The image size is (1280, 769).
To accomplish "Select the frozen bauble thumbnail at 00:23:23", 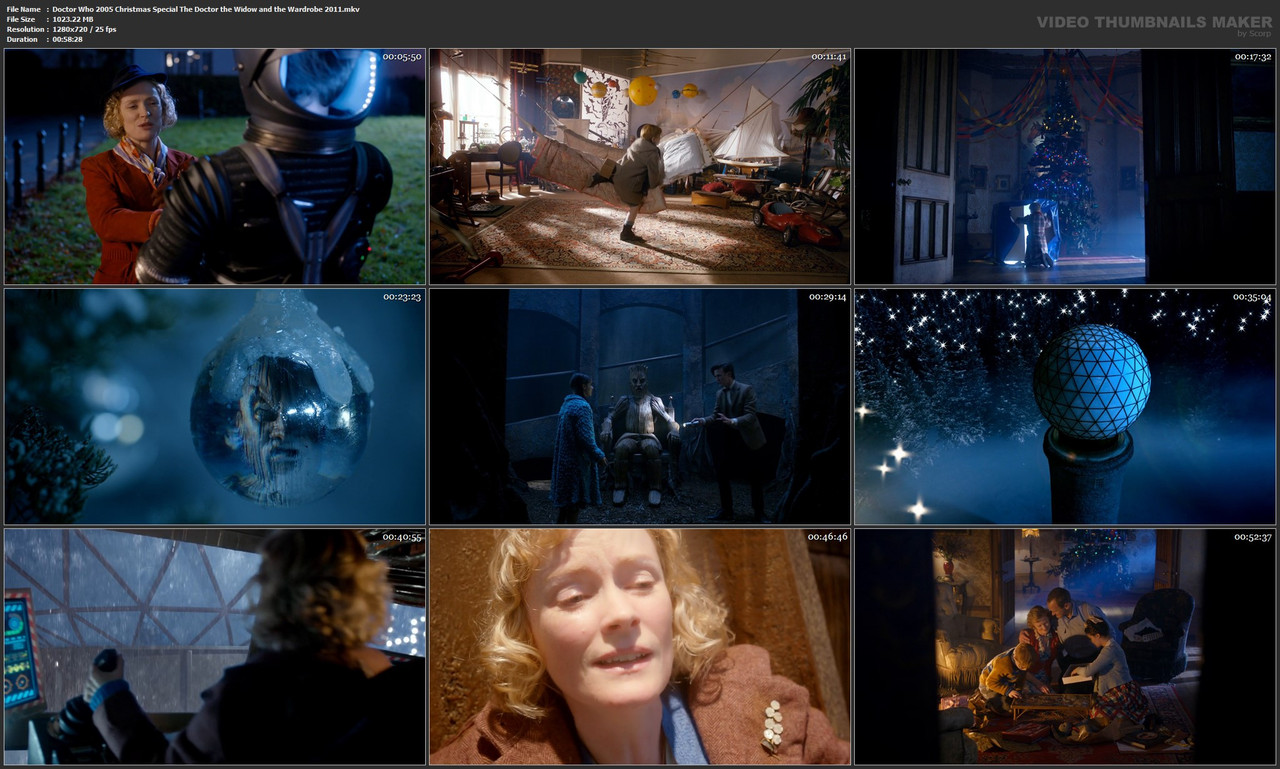I will pos(214,405).
